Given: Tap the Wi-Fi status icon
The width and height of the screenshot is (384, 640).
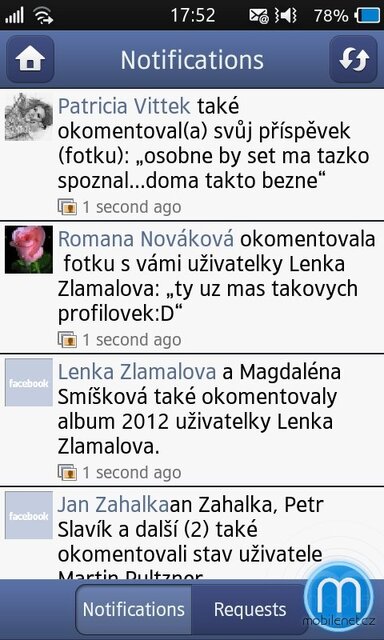Looking at the screenshot, I should (x=43, y=16).
